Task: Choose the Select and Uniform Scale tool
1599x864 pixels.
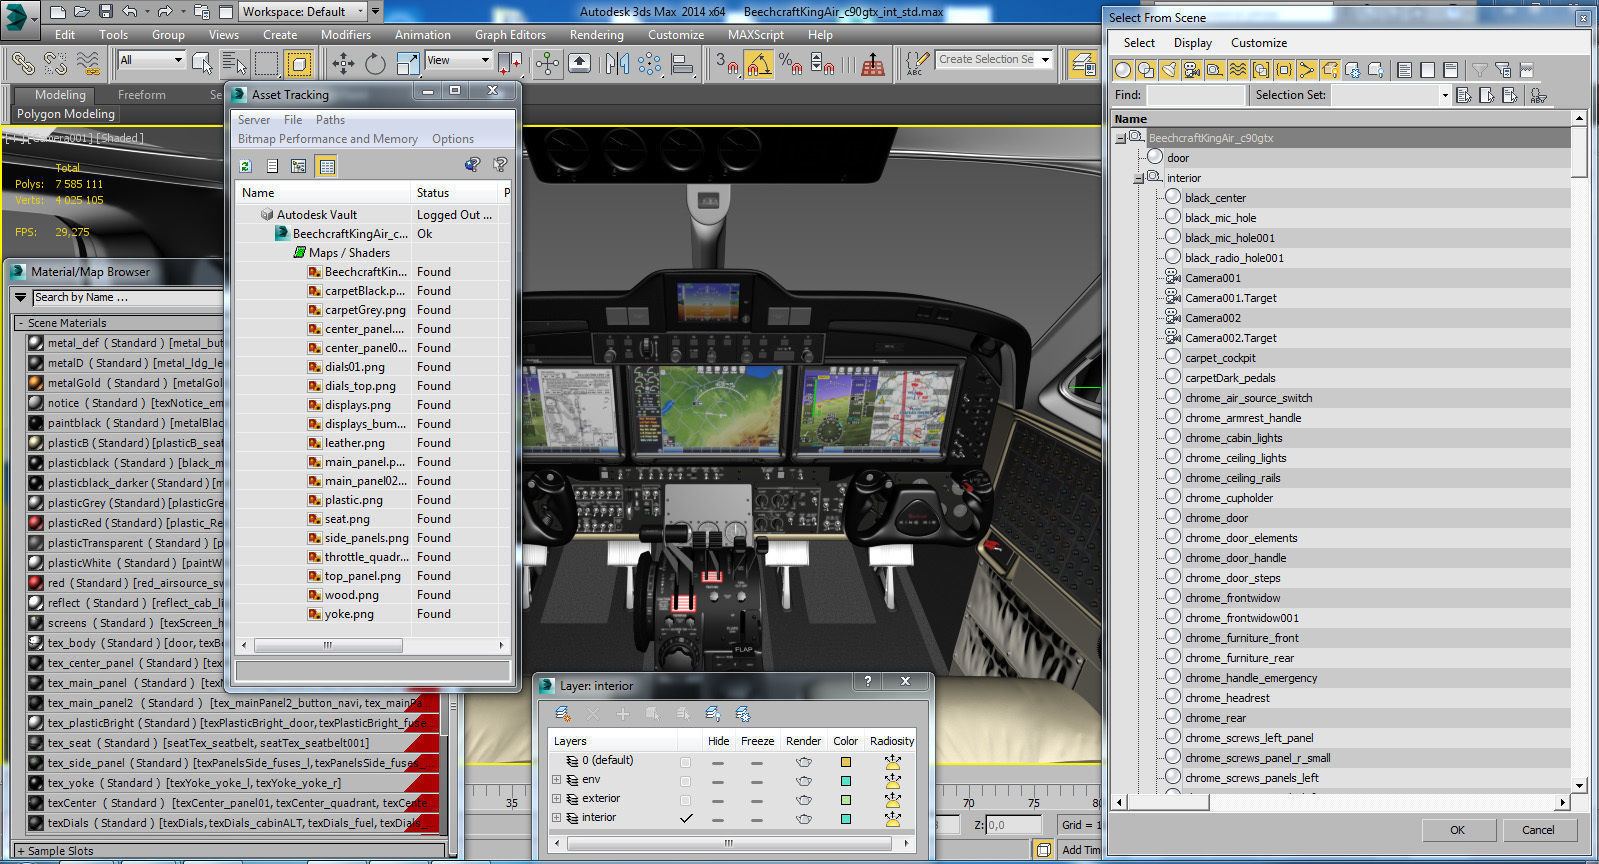Action: click(x=408, y=64)
